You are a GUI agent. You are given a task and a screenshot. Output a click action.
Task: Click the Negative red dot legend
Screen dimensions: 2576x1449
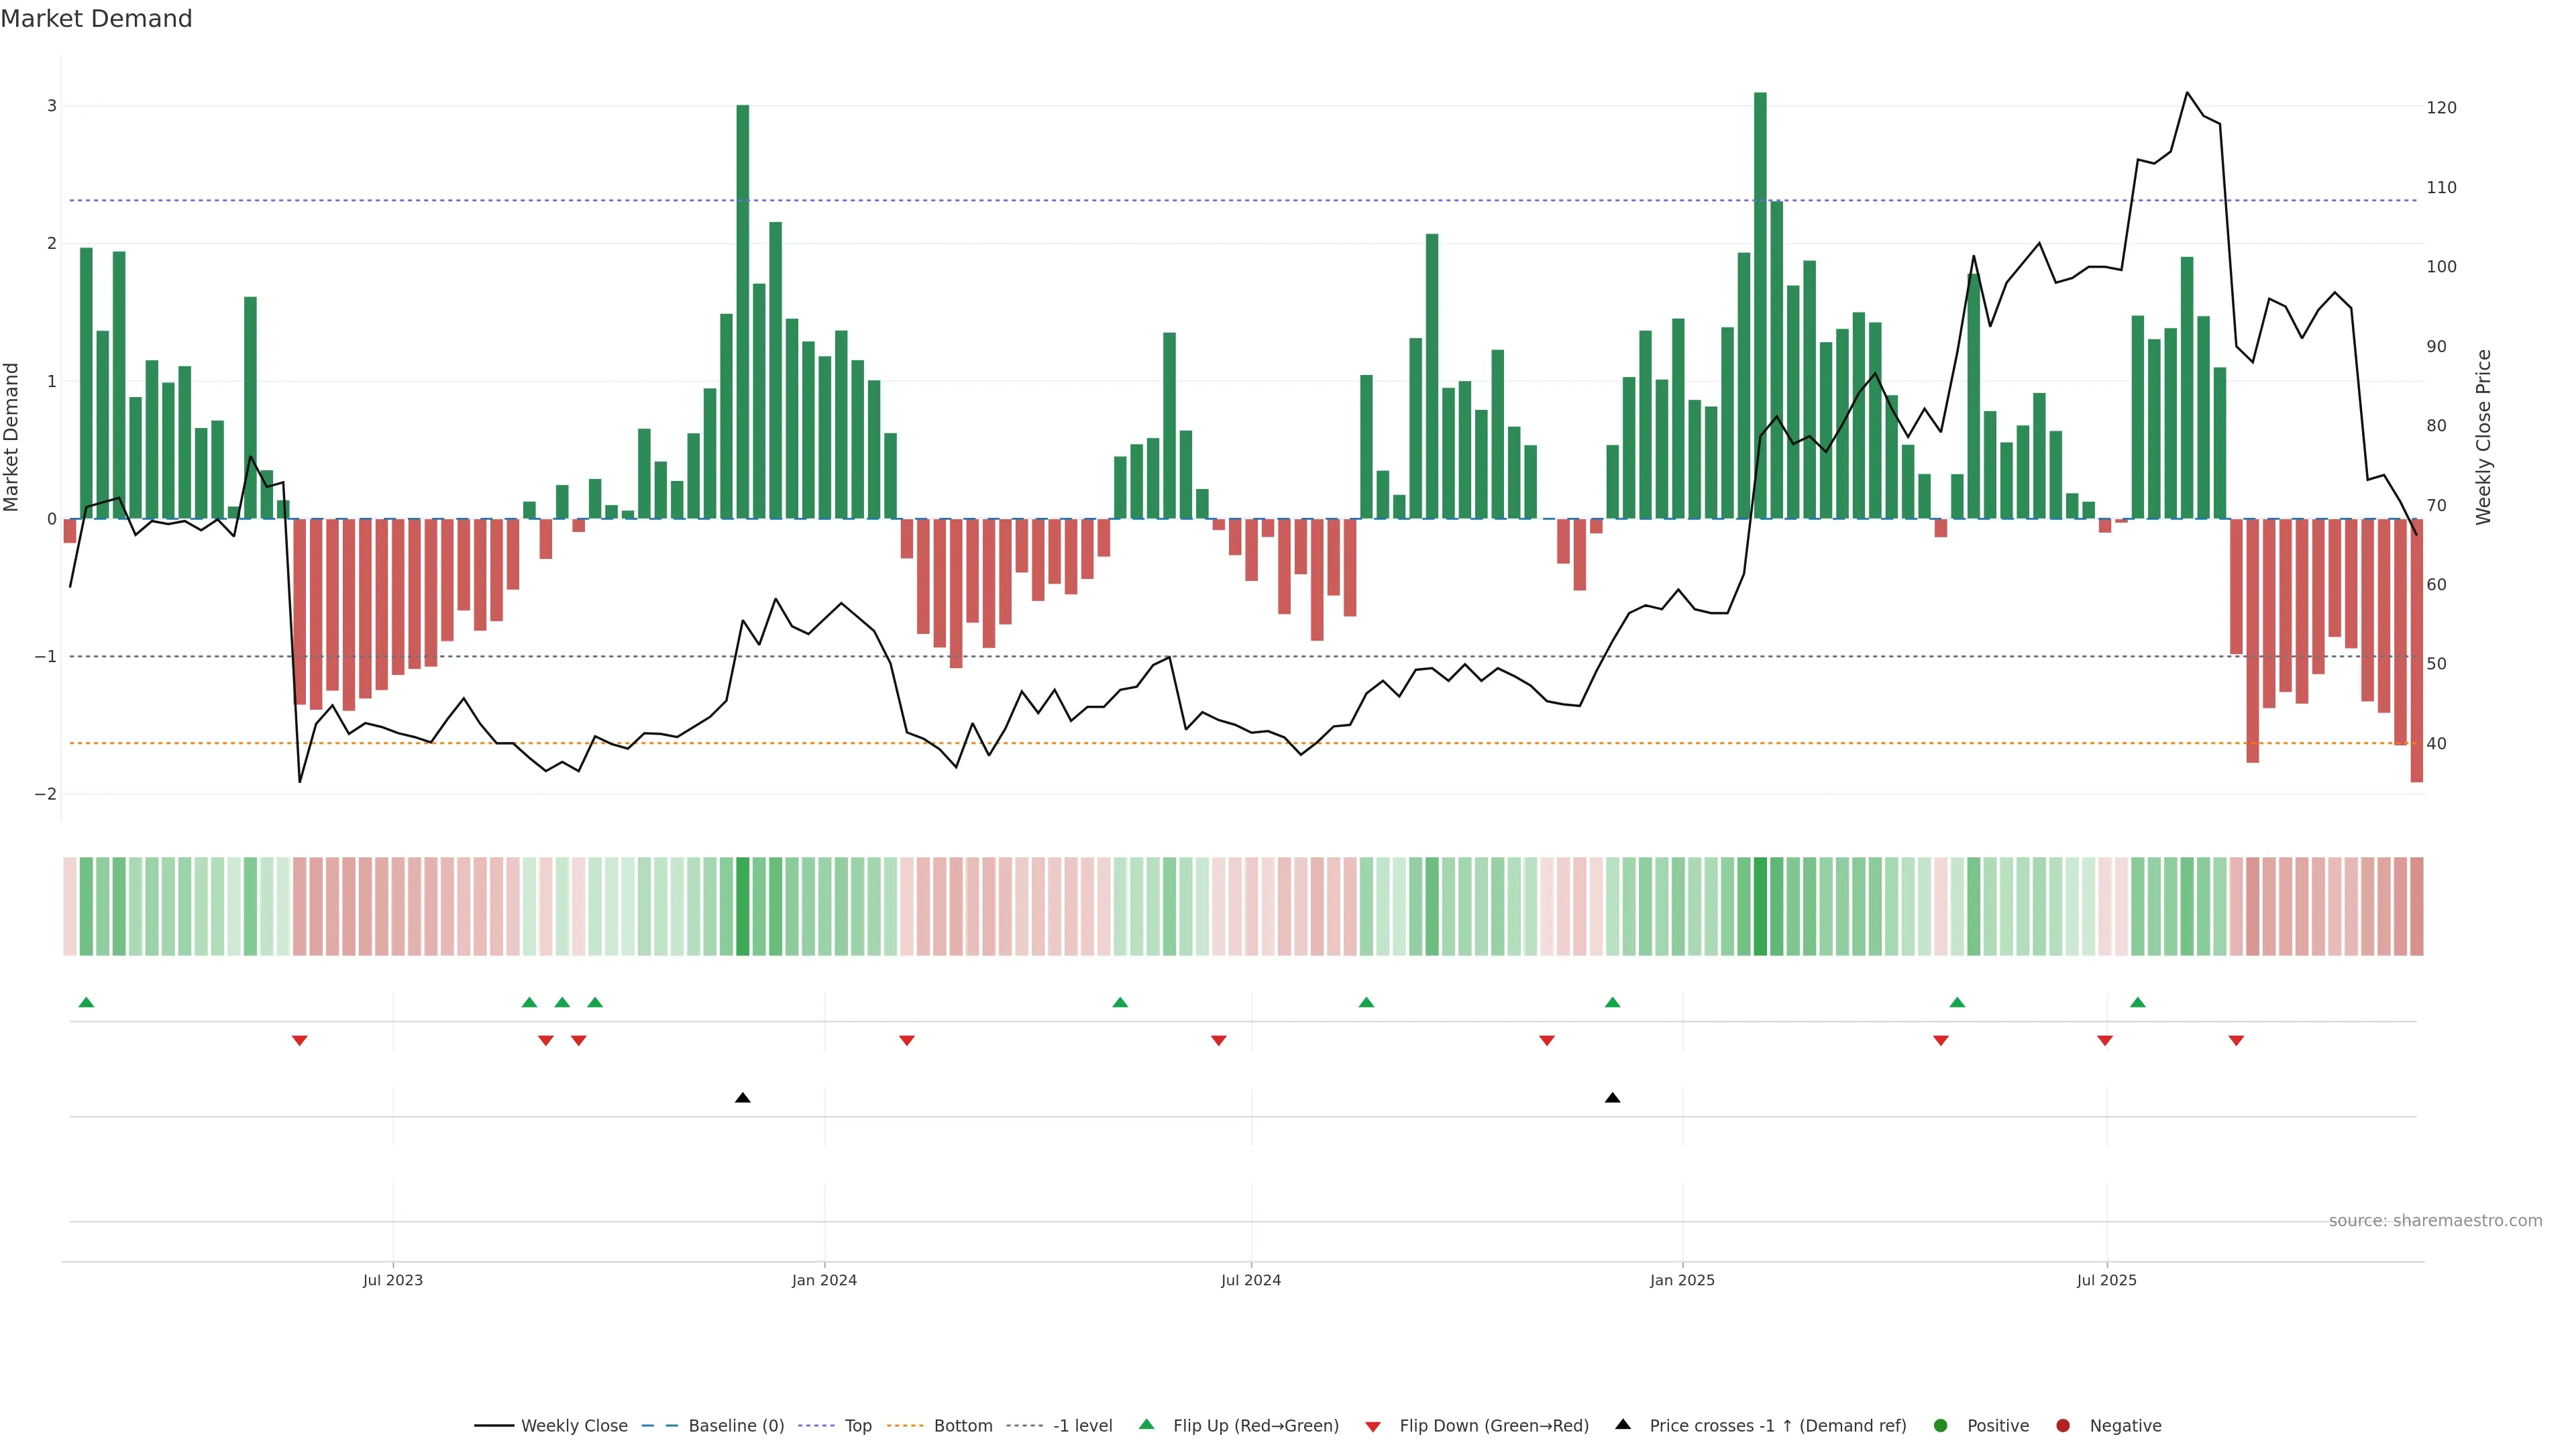pos(2063,1425)
